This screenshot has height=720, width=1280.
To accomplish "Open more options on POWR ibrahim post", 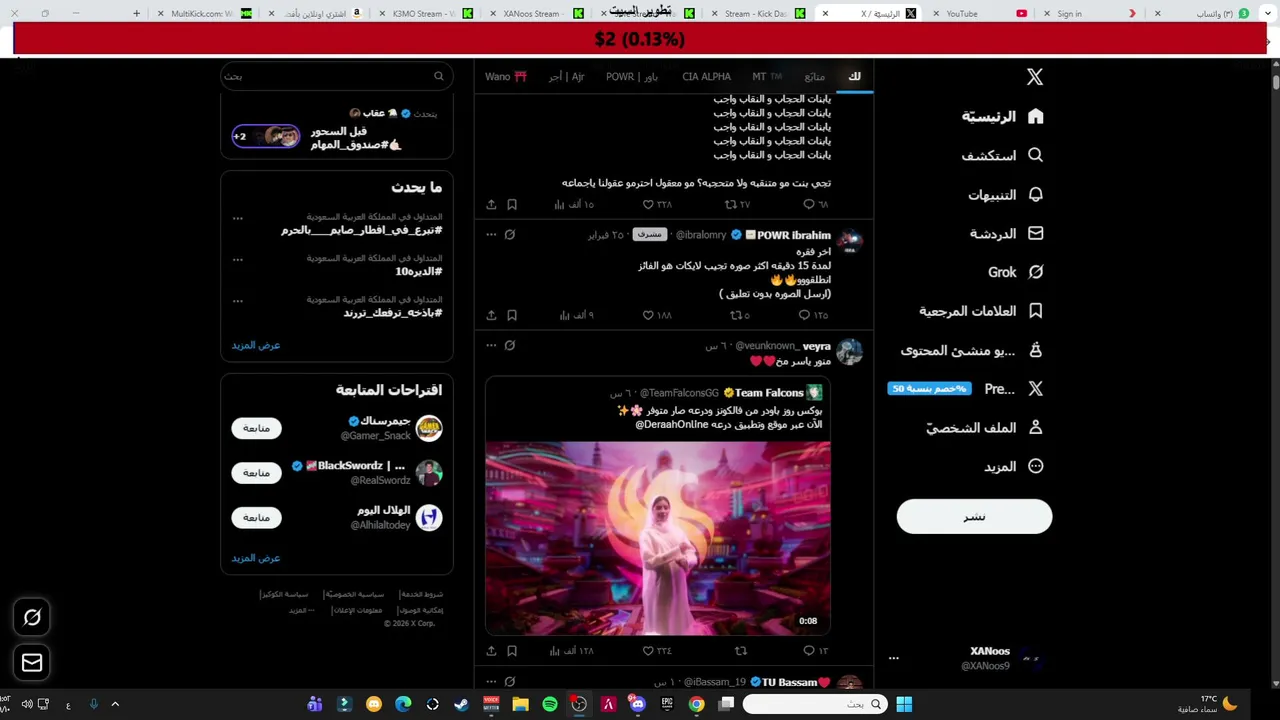I will click(491, 235).
